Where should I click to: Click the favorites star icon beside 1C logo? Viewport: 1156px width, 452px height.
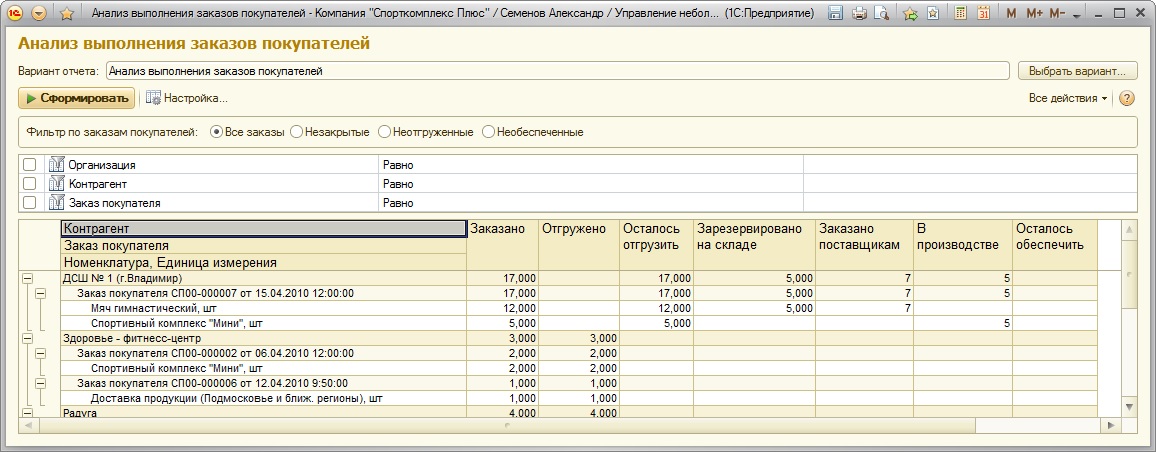[67, 14]
